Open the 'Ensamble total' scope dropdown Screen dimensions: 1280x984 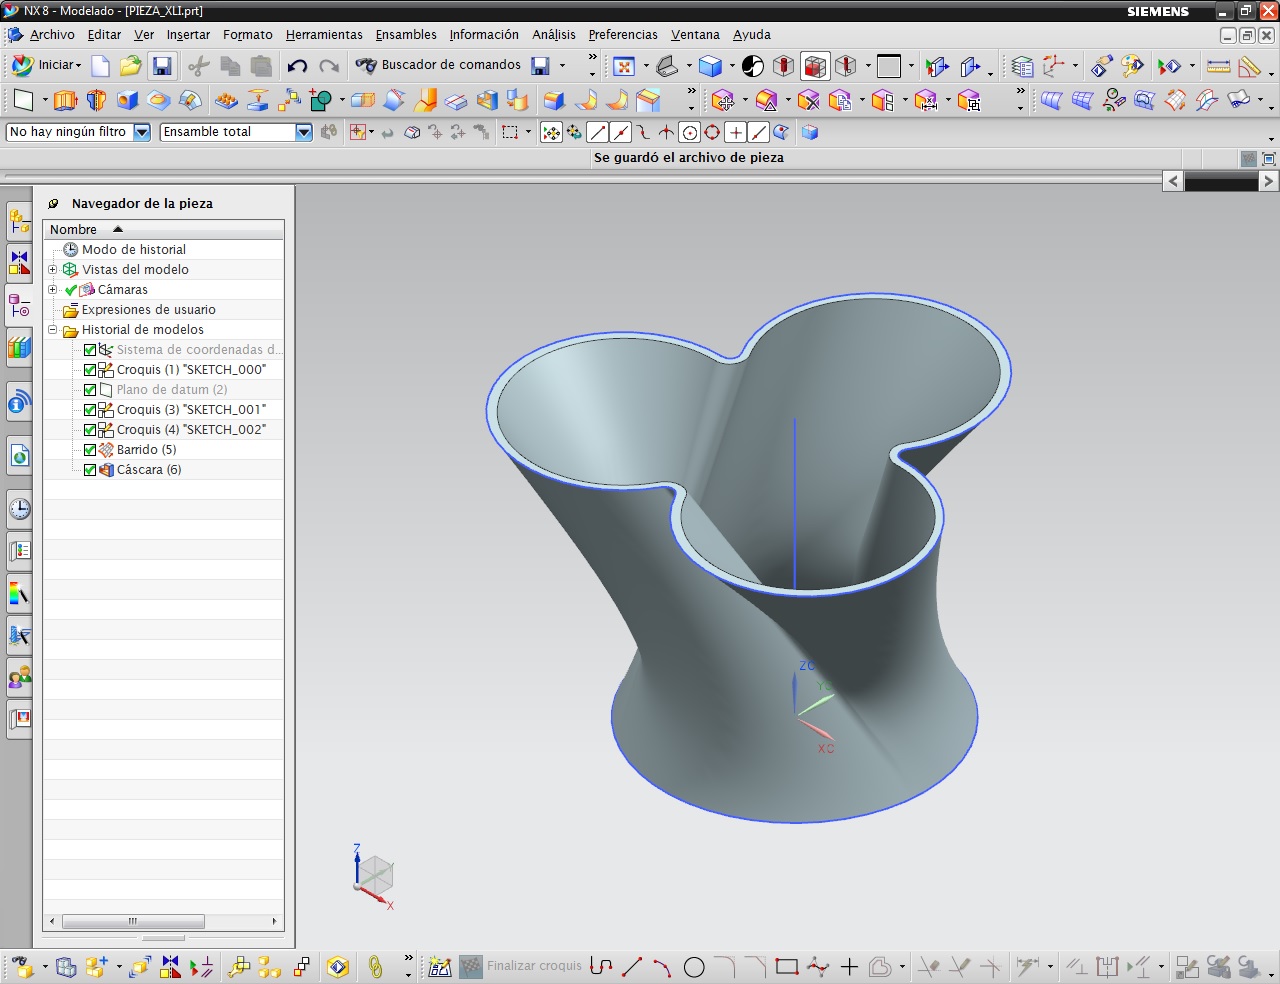click(304, 132)
